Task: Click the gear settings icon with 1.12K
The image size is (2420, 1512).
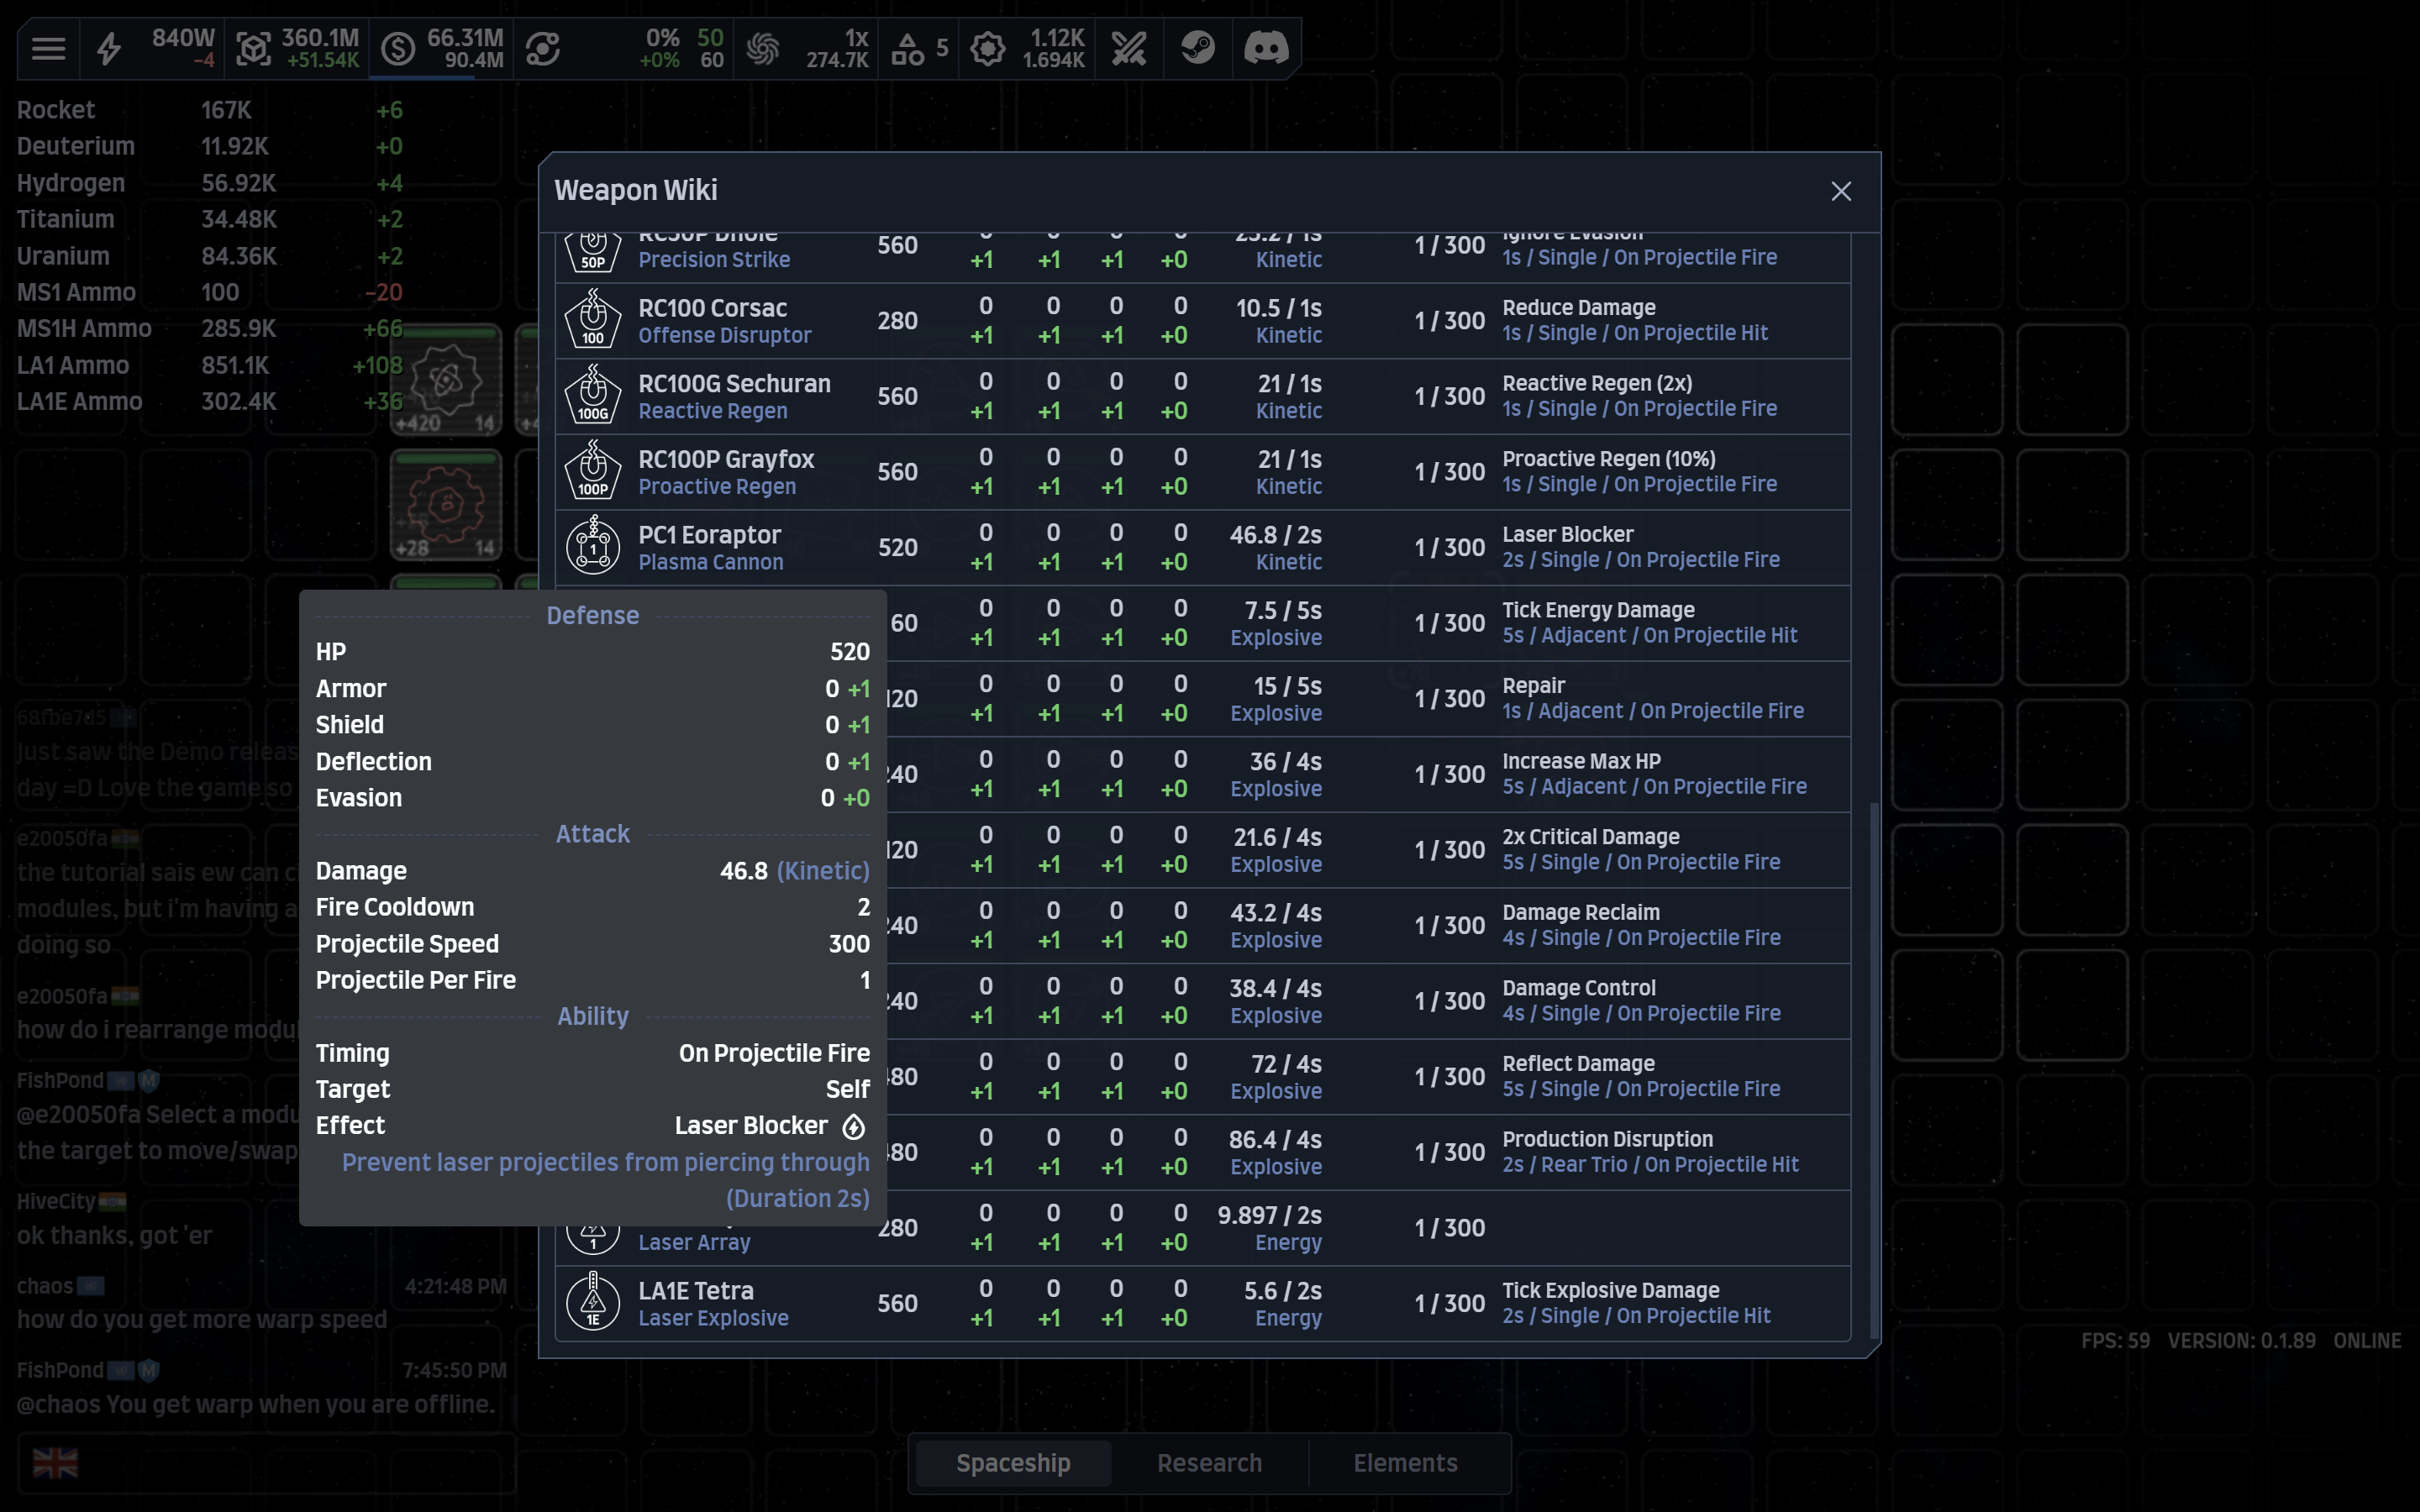Action: [x=987, y=48]
